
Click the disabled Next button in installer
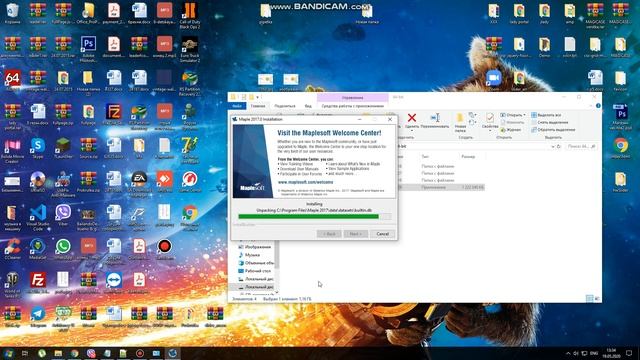(x=356, y=234)
